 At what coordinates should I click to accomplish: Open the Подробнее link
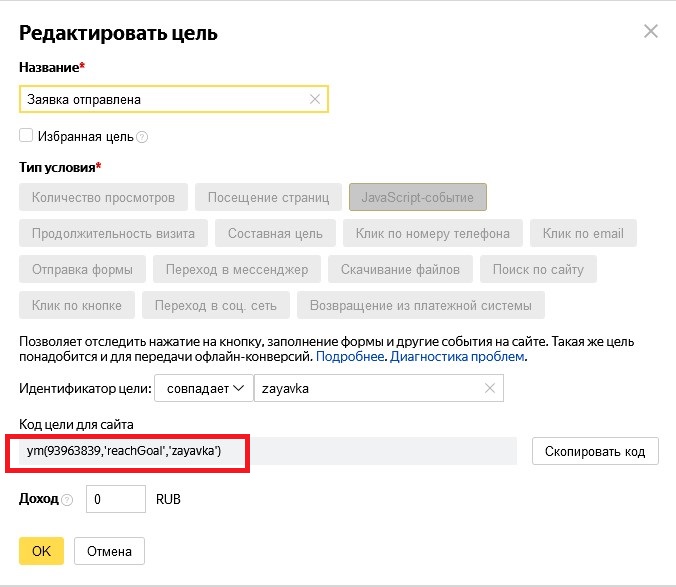click(350, 356)
